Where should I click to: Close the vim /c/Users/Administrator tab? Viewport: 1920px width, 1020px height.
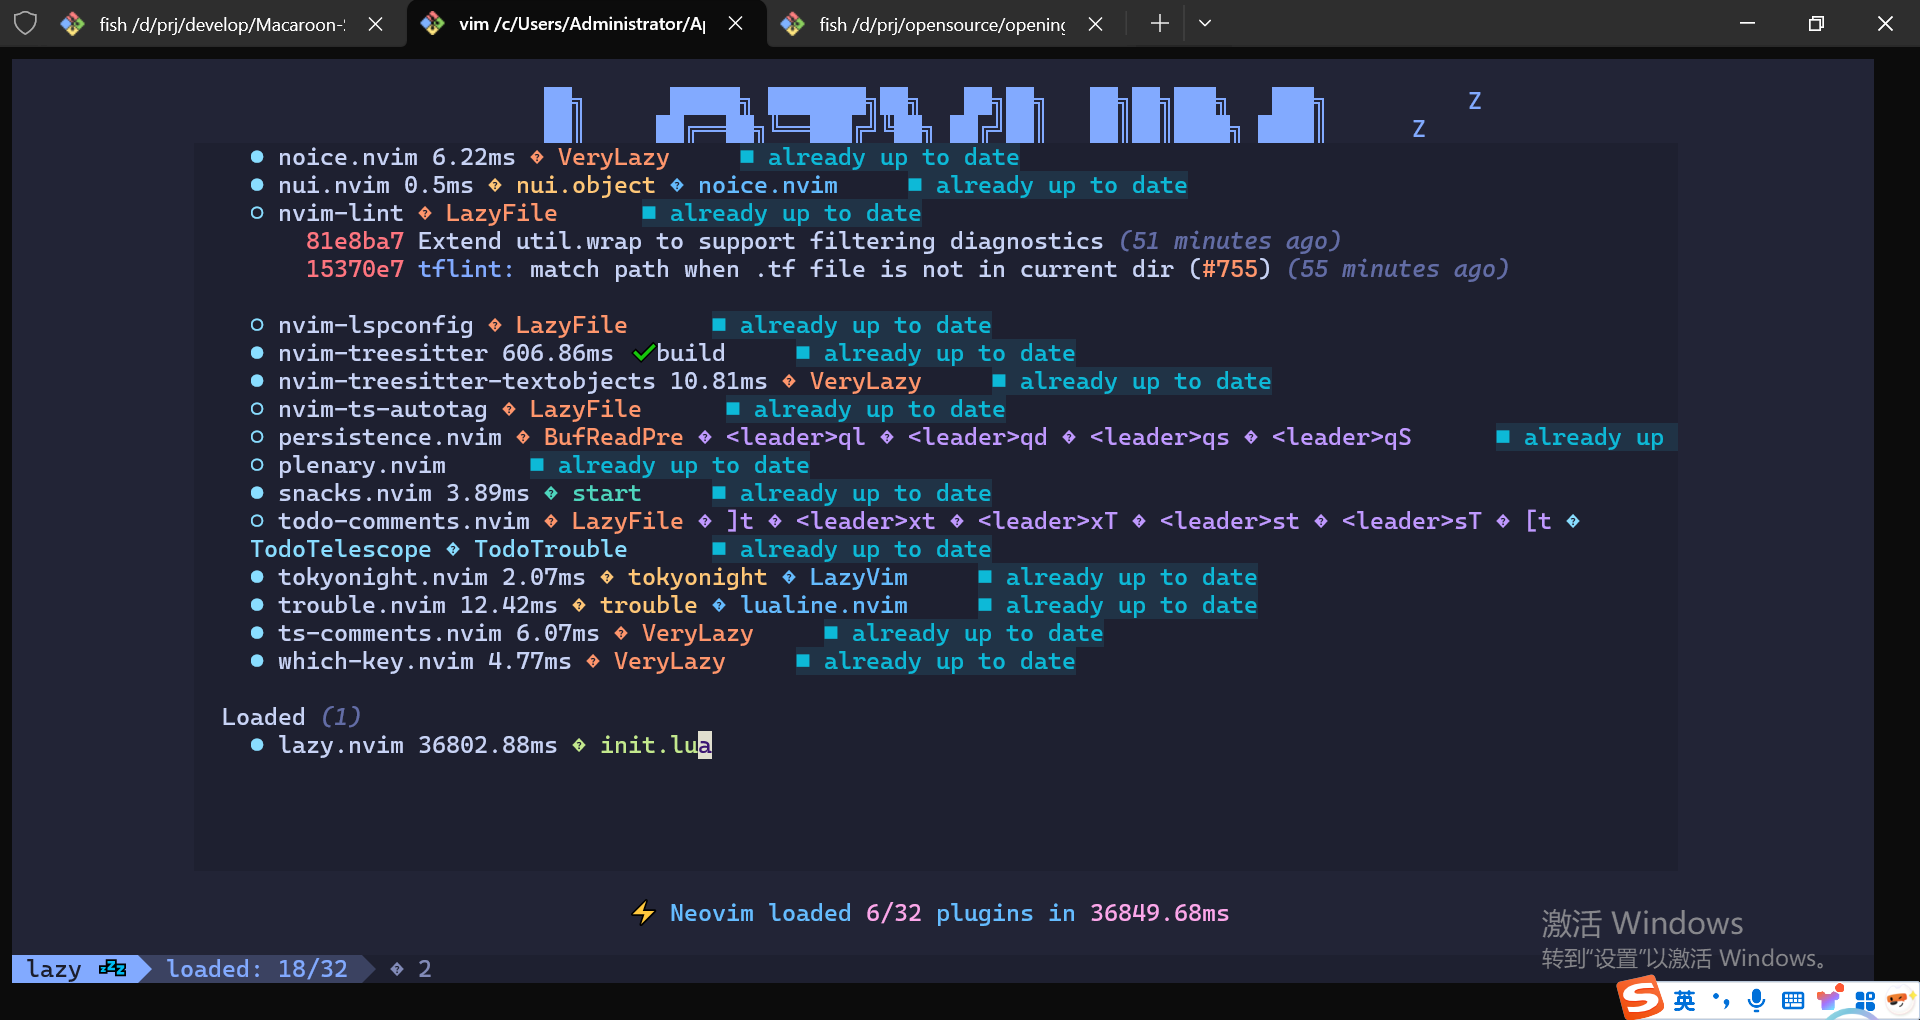(736, 23)
